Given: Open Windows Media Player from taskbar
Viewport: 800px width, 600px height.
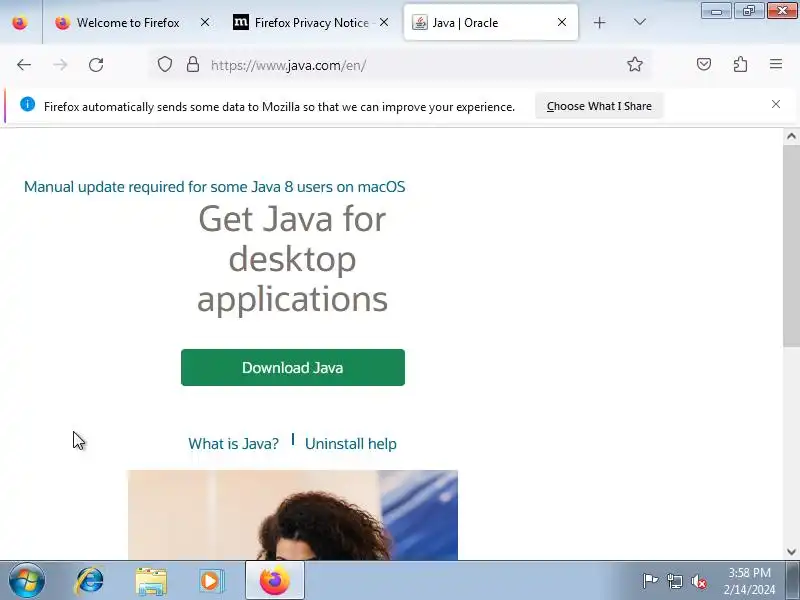Looking at the screenshot, I should [211, 581].
